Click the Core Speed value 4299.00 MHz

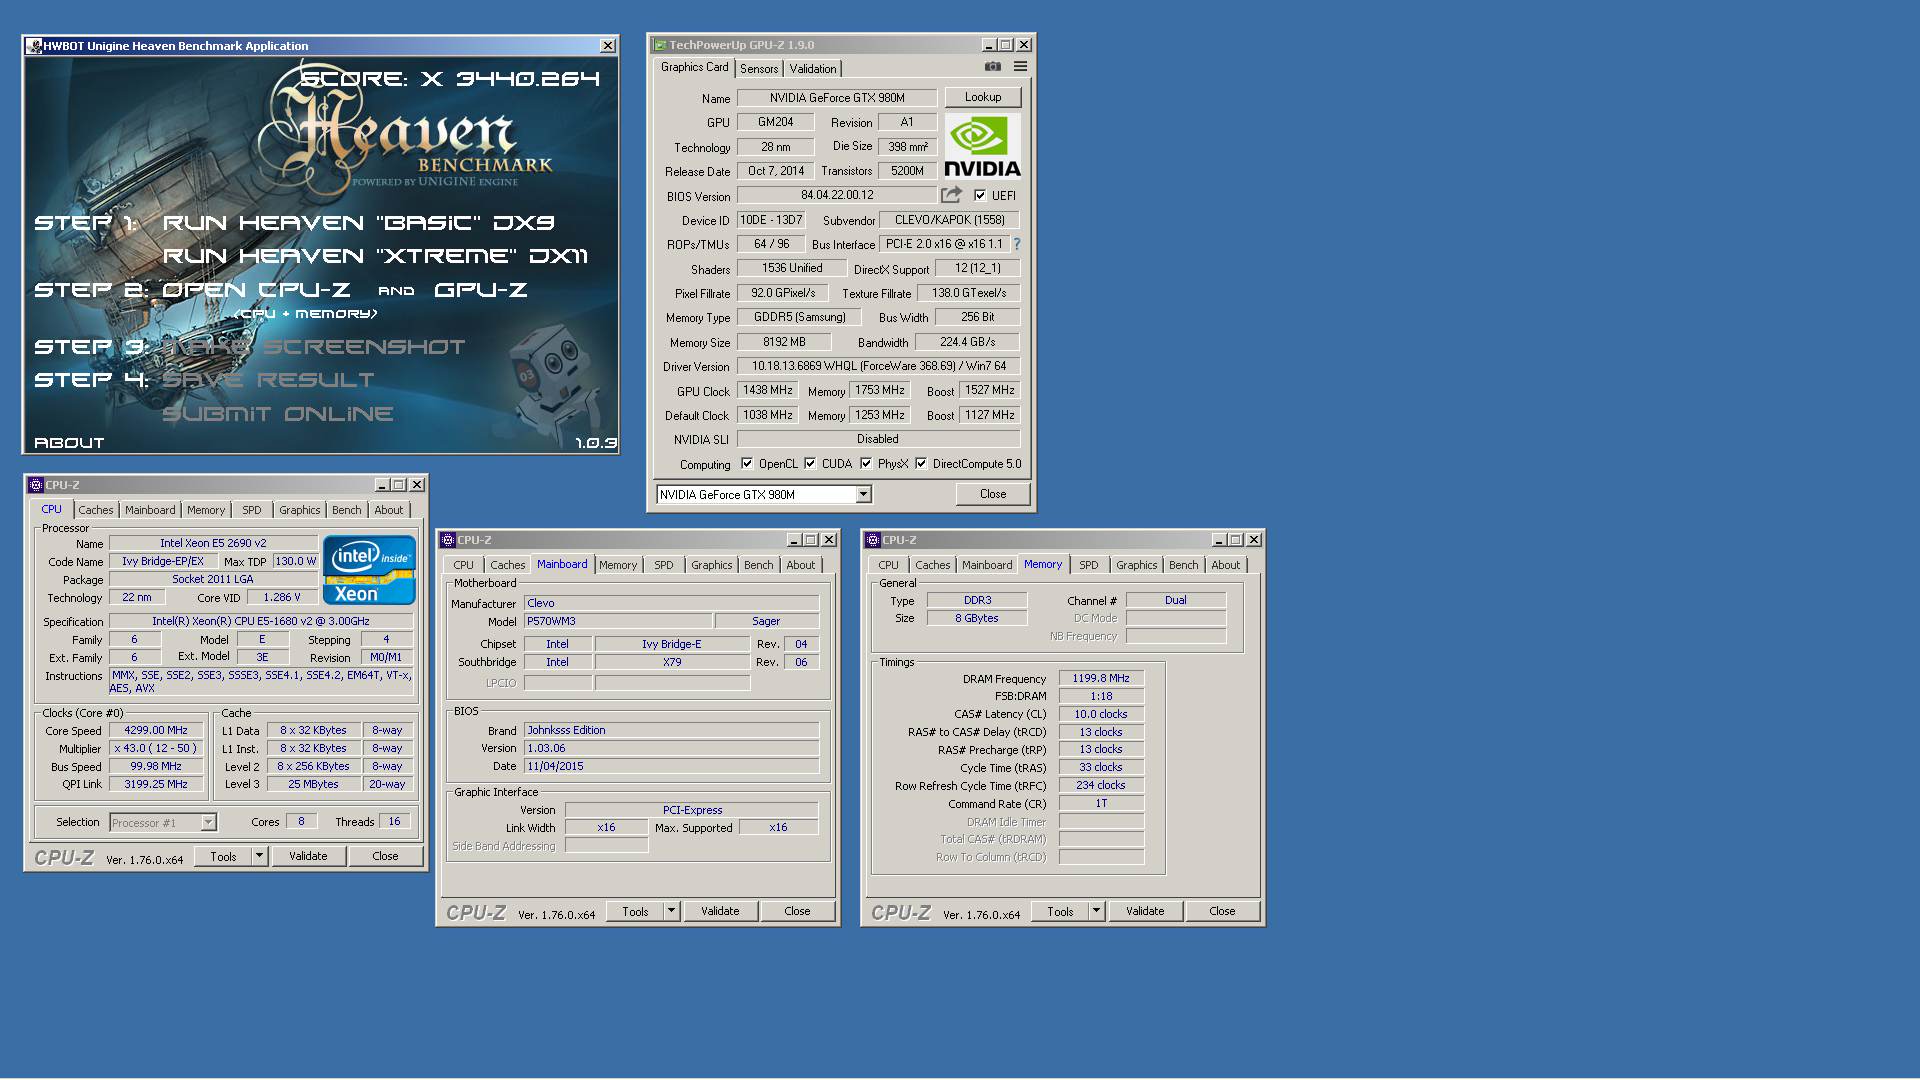[156, 731]
